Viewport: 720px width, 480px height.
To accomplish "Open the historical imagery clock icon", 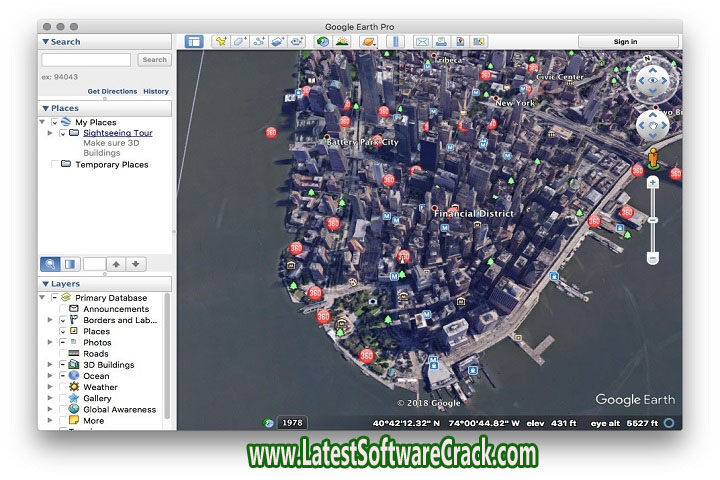I will click(322, 41).
